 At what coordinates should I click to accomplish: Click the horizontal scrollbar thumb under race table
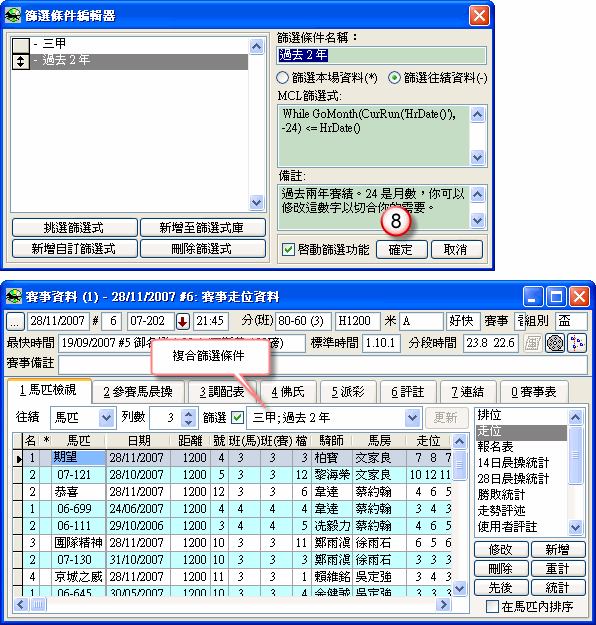pyautogui.click(x=38, y=605)
